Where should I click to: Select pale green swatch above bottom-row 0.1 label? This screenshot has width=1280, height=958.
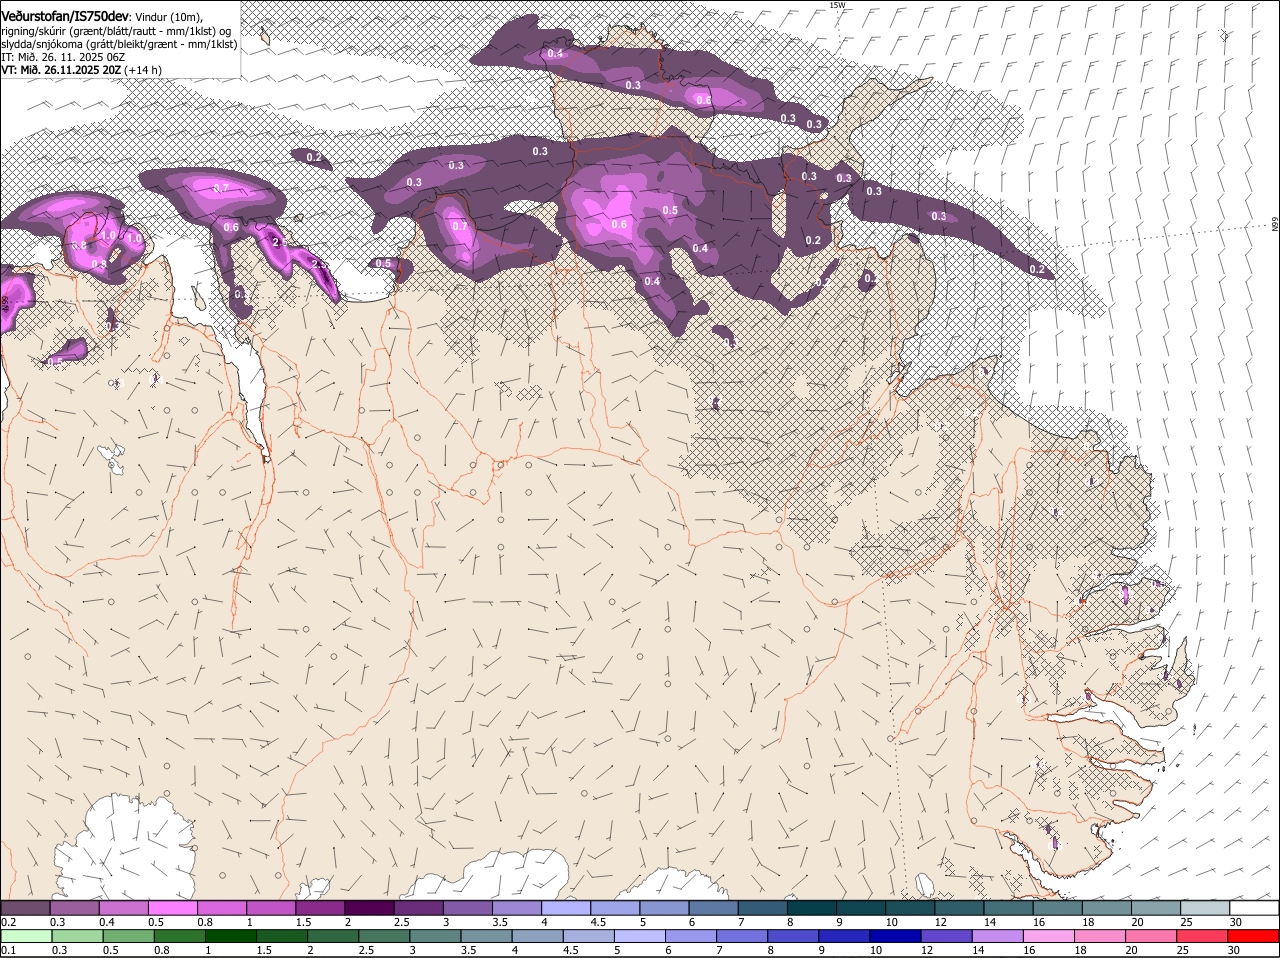[26, 937]
